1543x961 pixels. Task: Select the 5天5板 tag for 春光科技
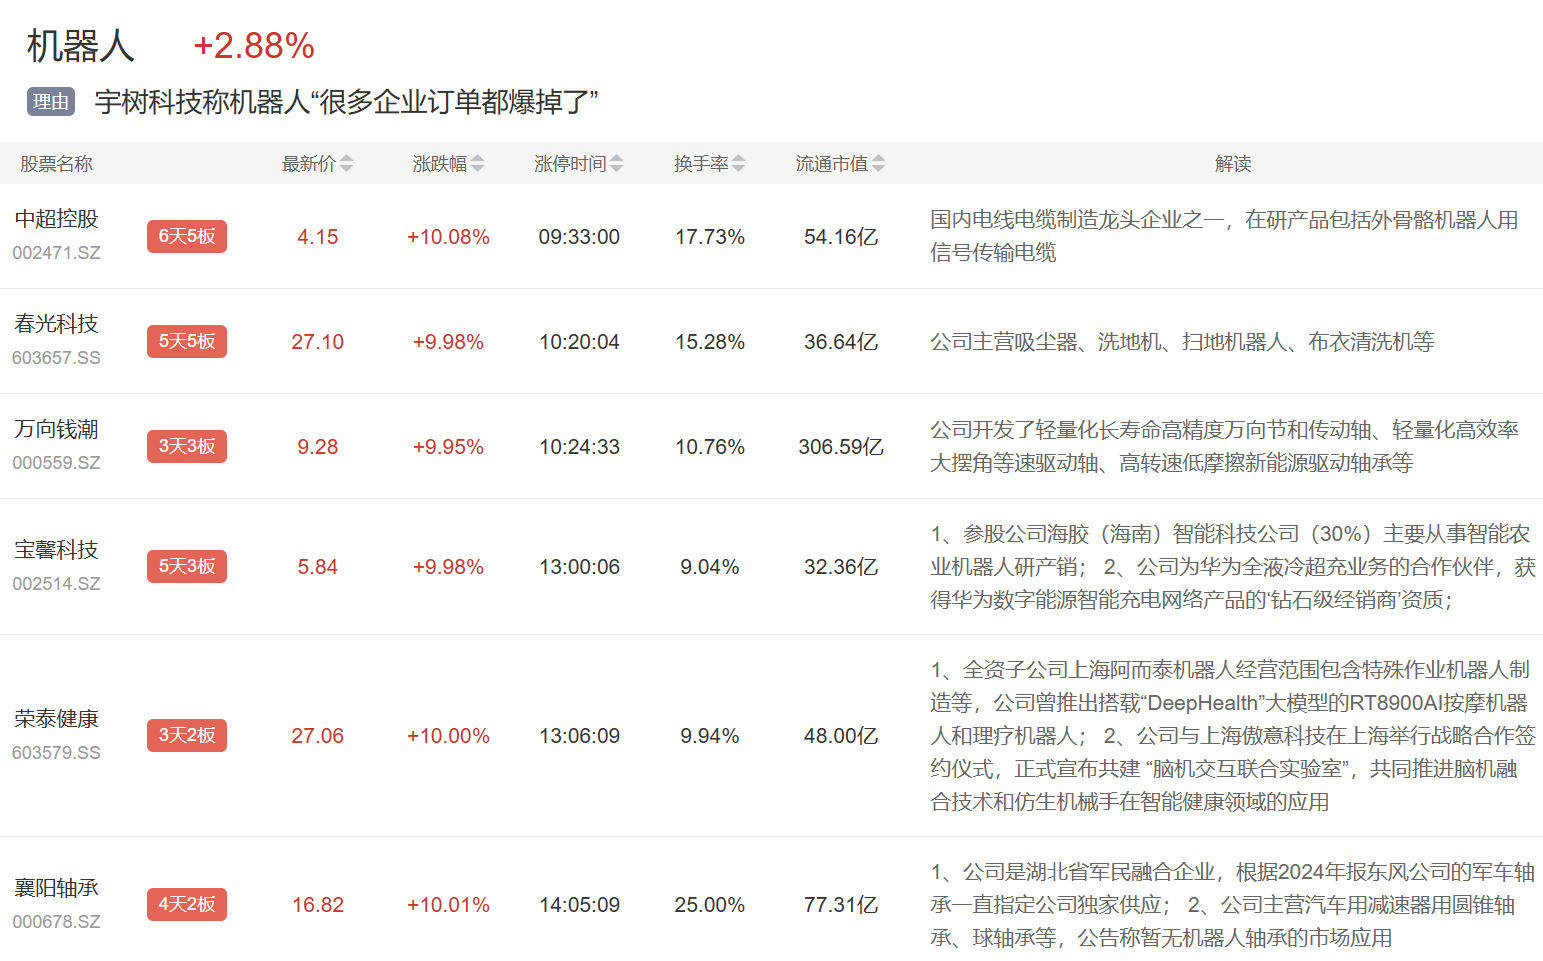[187, 342]
